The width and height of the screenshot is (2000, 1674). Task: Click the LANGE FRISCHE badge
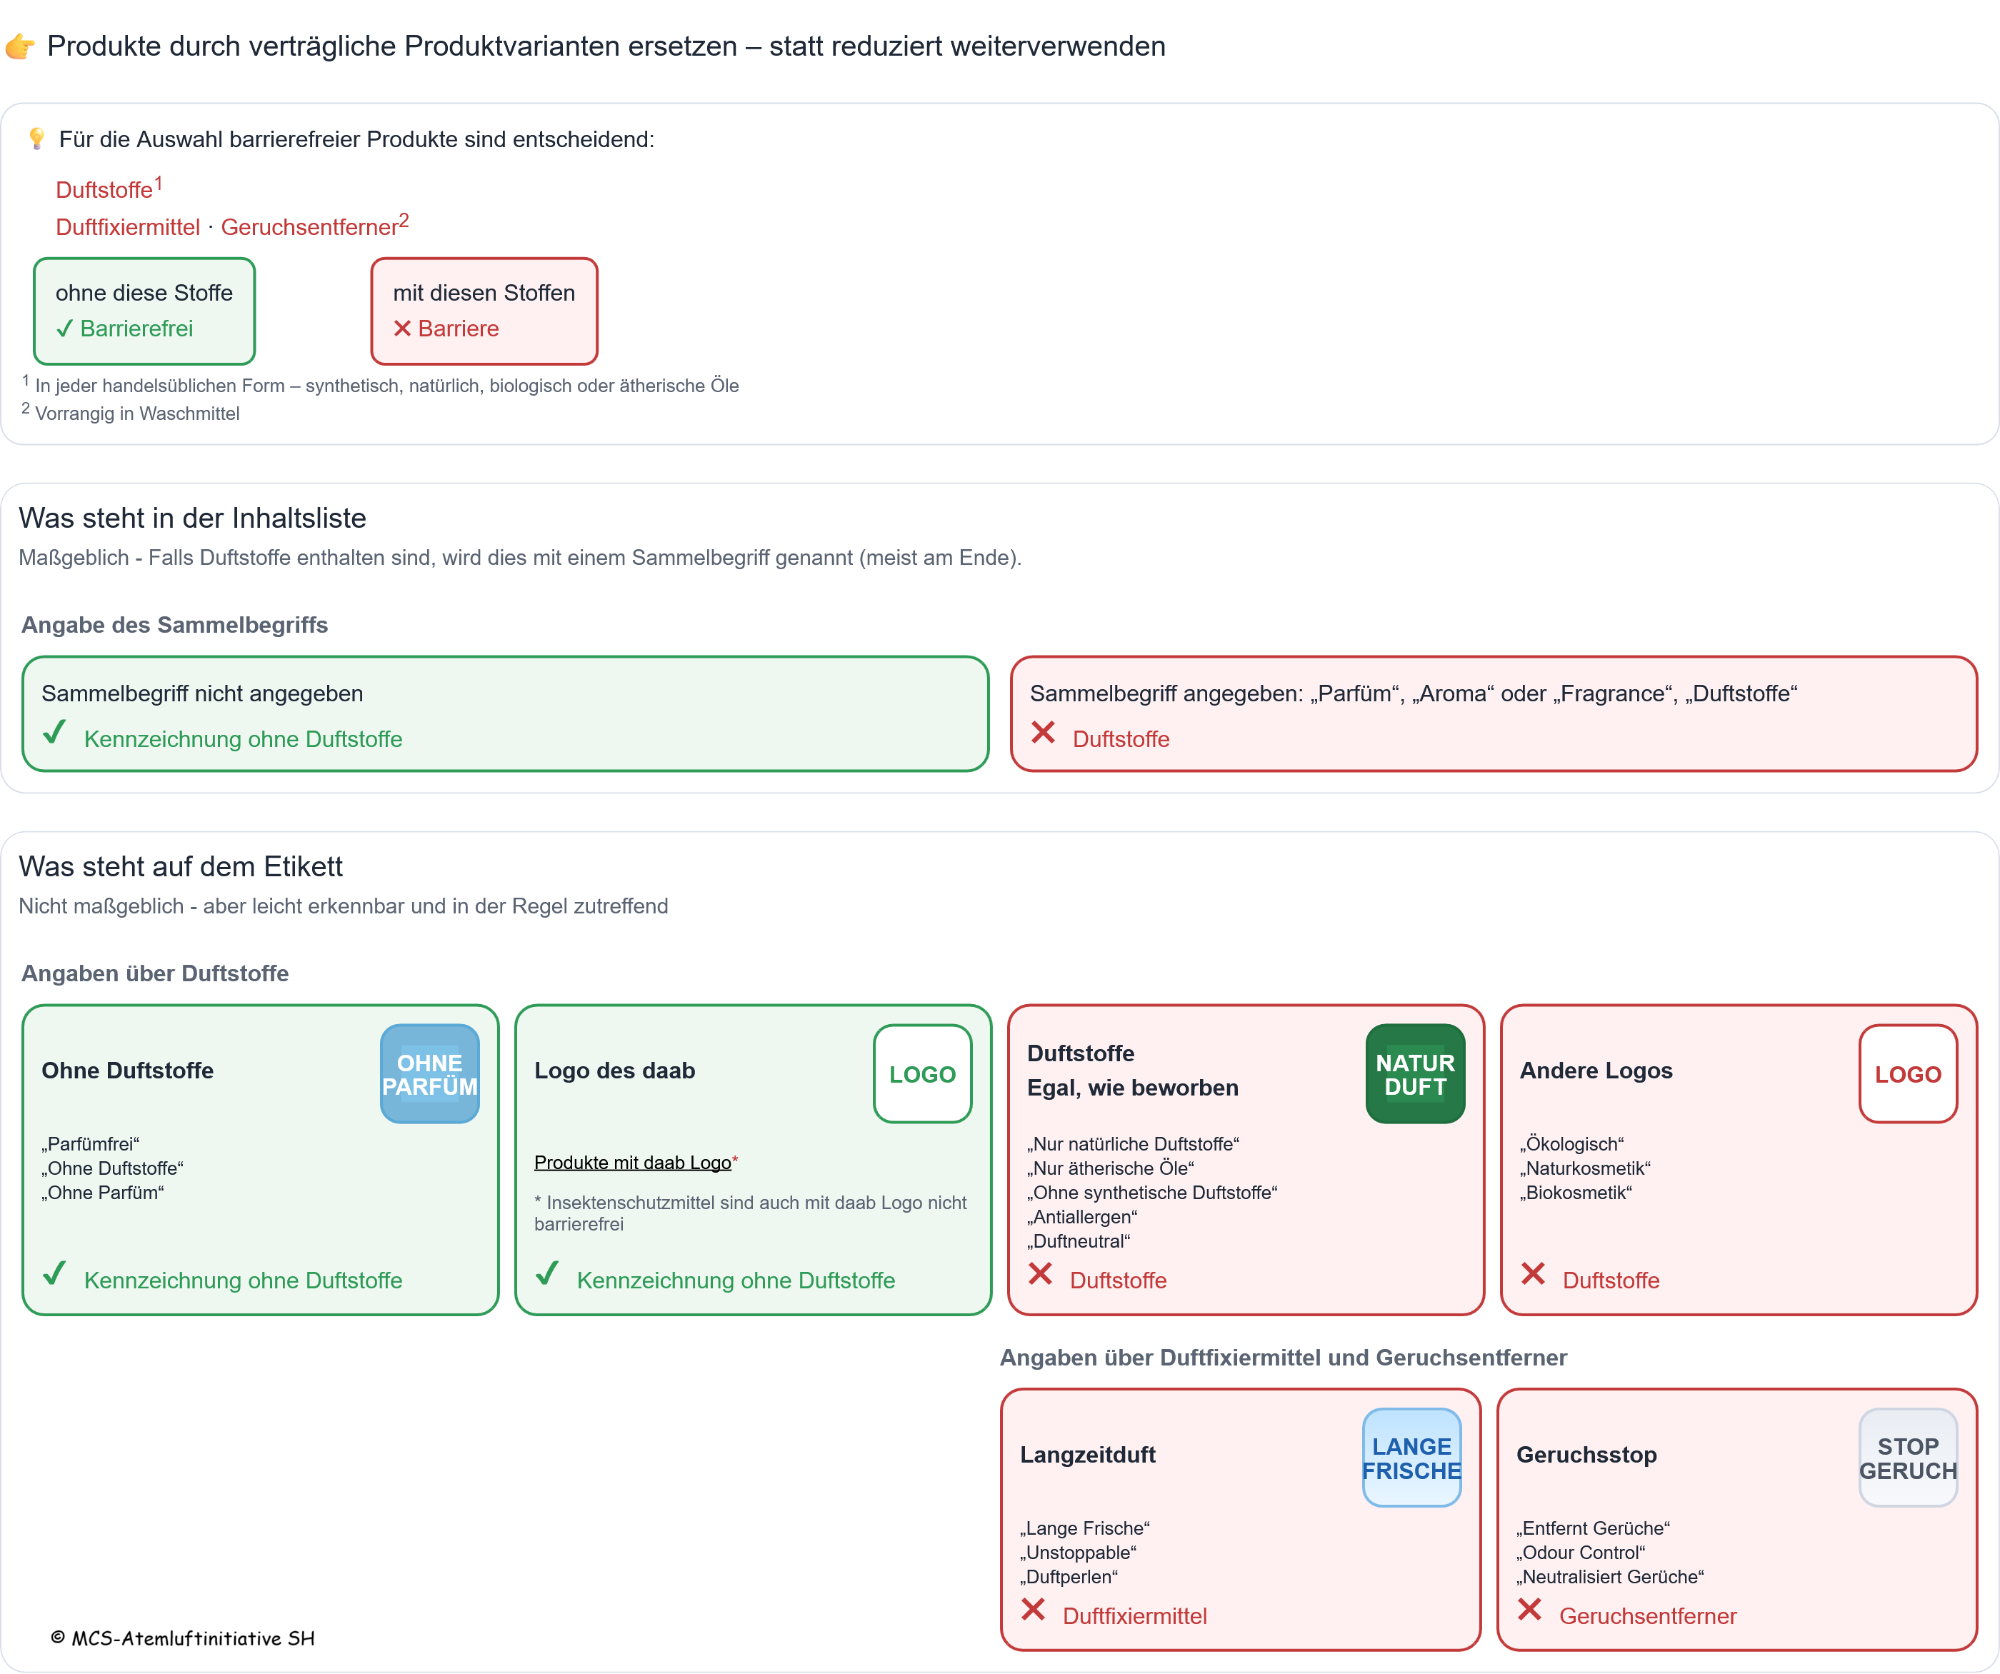(x=1411, y=1458)
